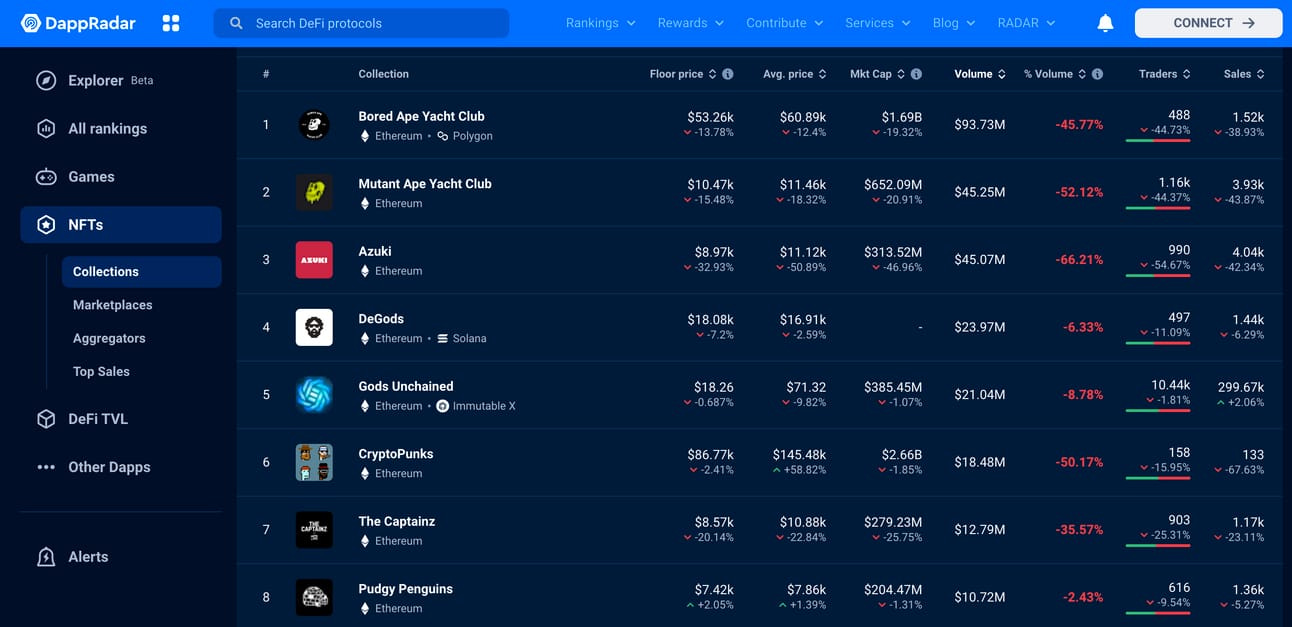Screen dimensions: 1292x627
Task: Click the Polygon chain icon in the Bored Ape row
Action: point(442,136)
